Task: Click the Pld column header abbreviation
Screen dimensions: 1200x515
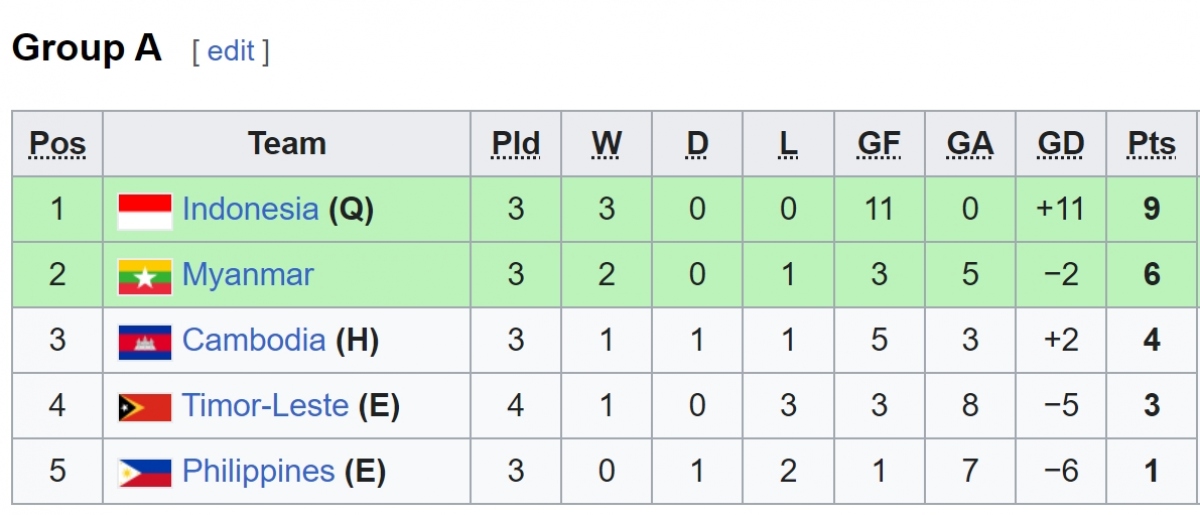Action: 516,145
